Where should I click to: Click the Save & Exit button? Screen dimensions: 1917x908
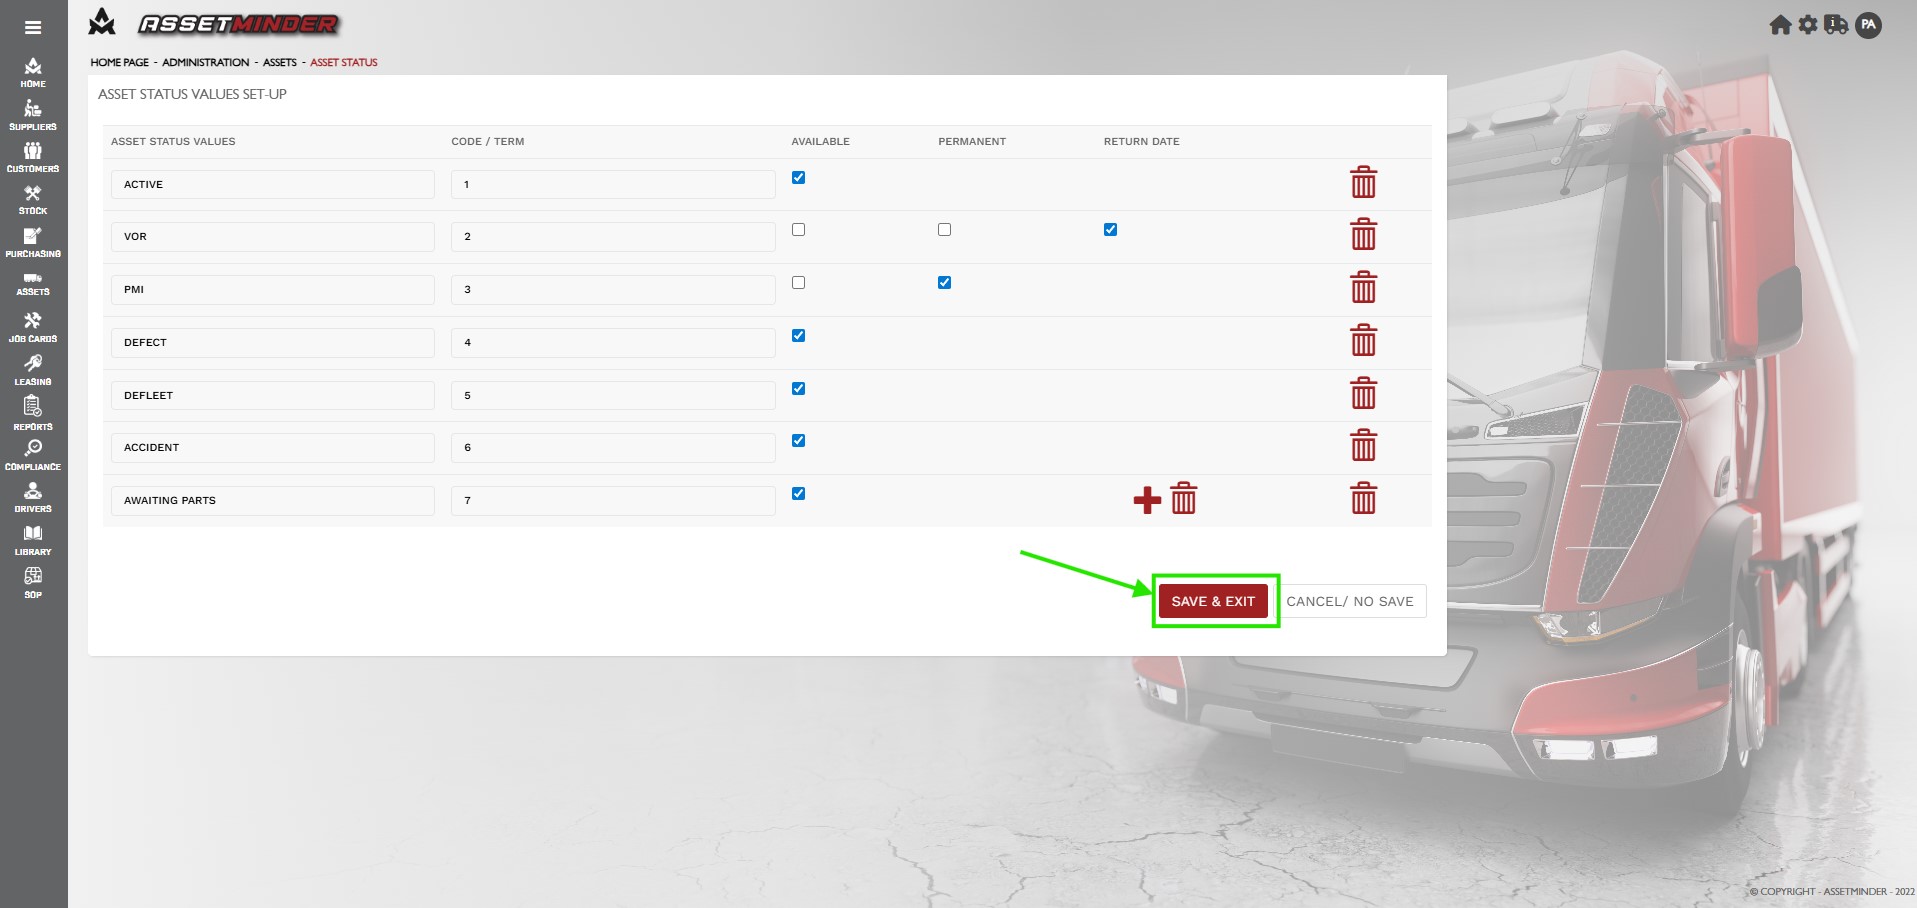tap(1213, 601)
